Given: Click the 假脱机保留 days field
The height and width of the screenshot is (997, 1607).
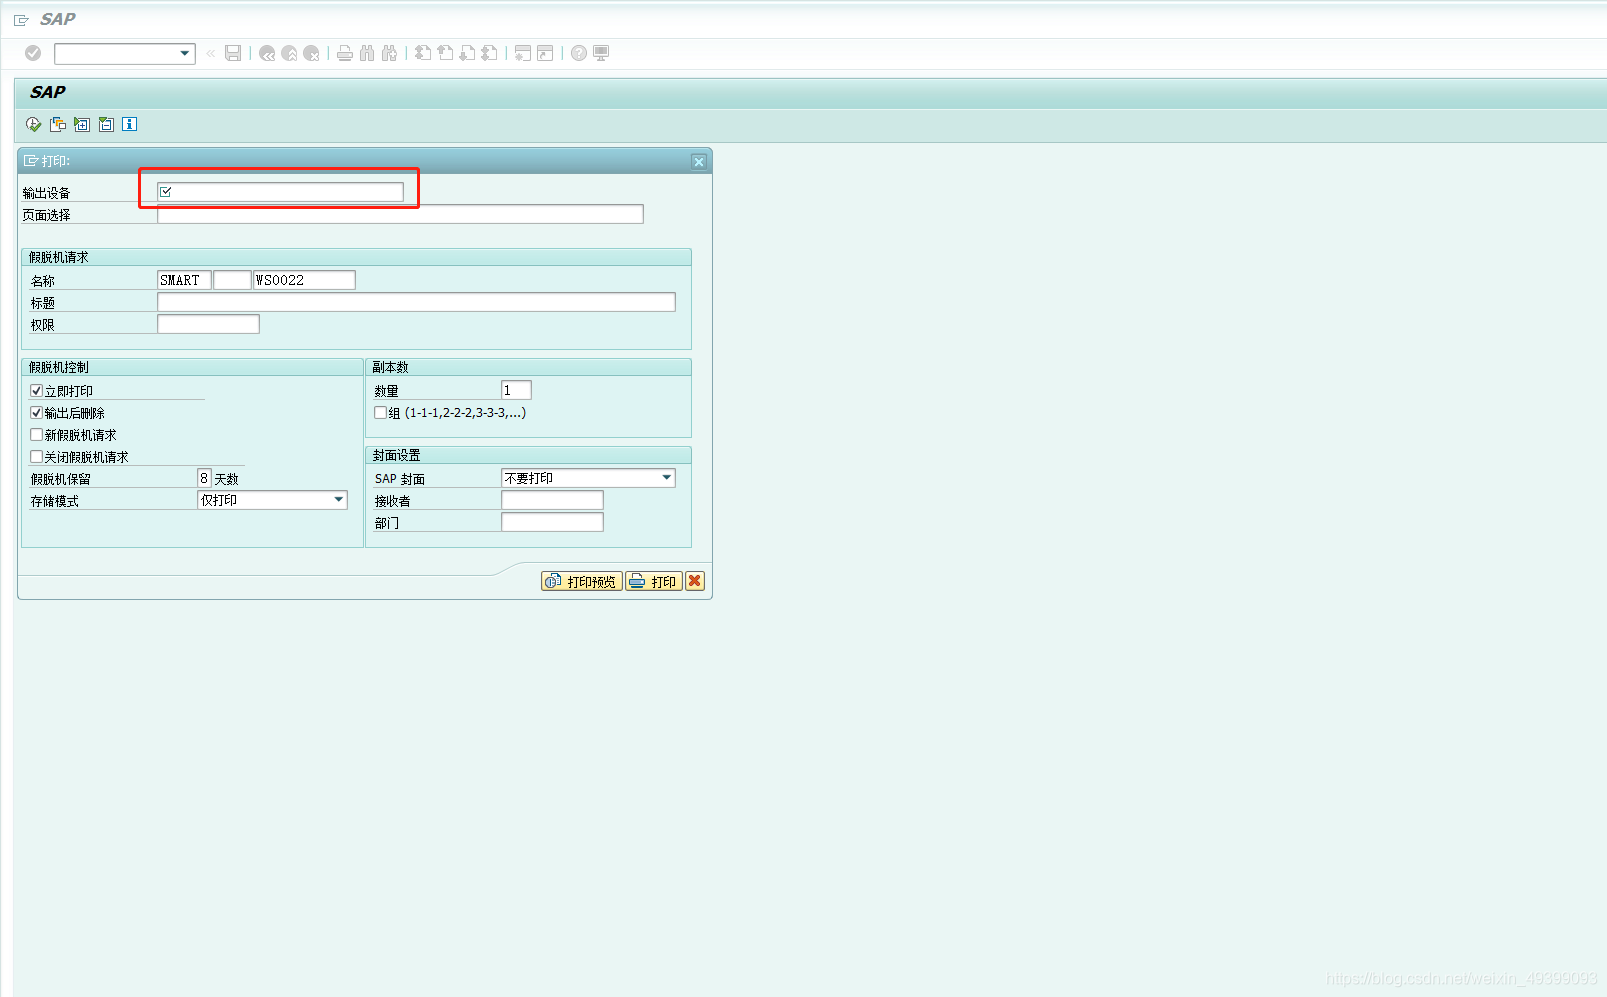Looking at the screenshot, I should coord(204,478).
